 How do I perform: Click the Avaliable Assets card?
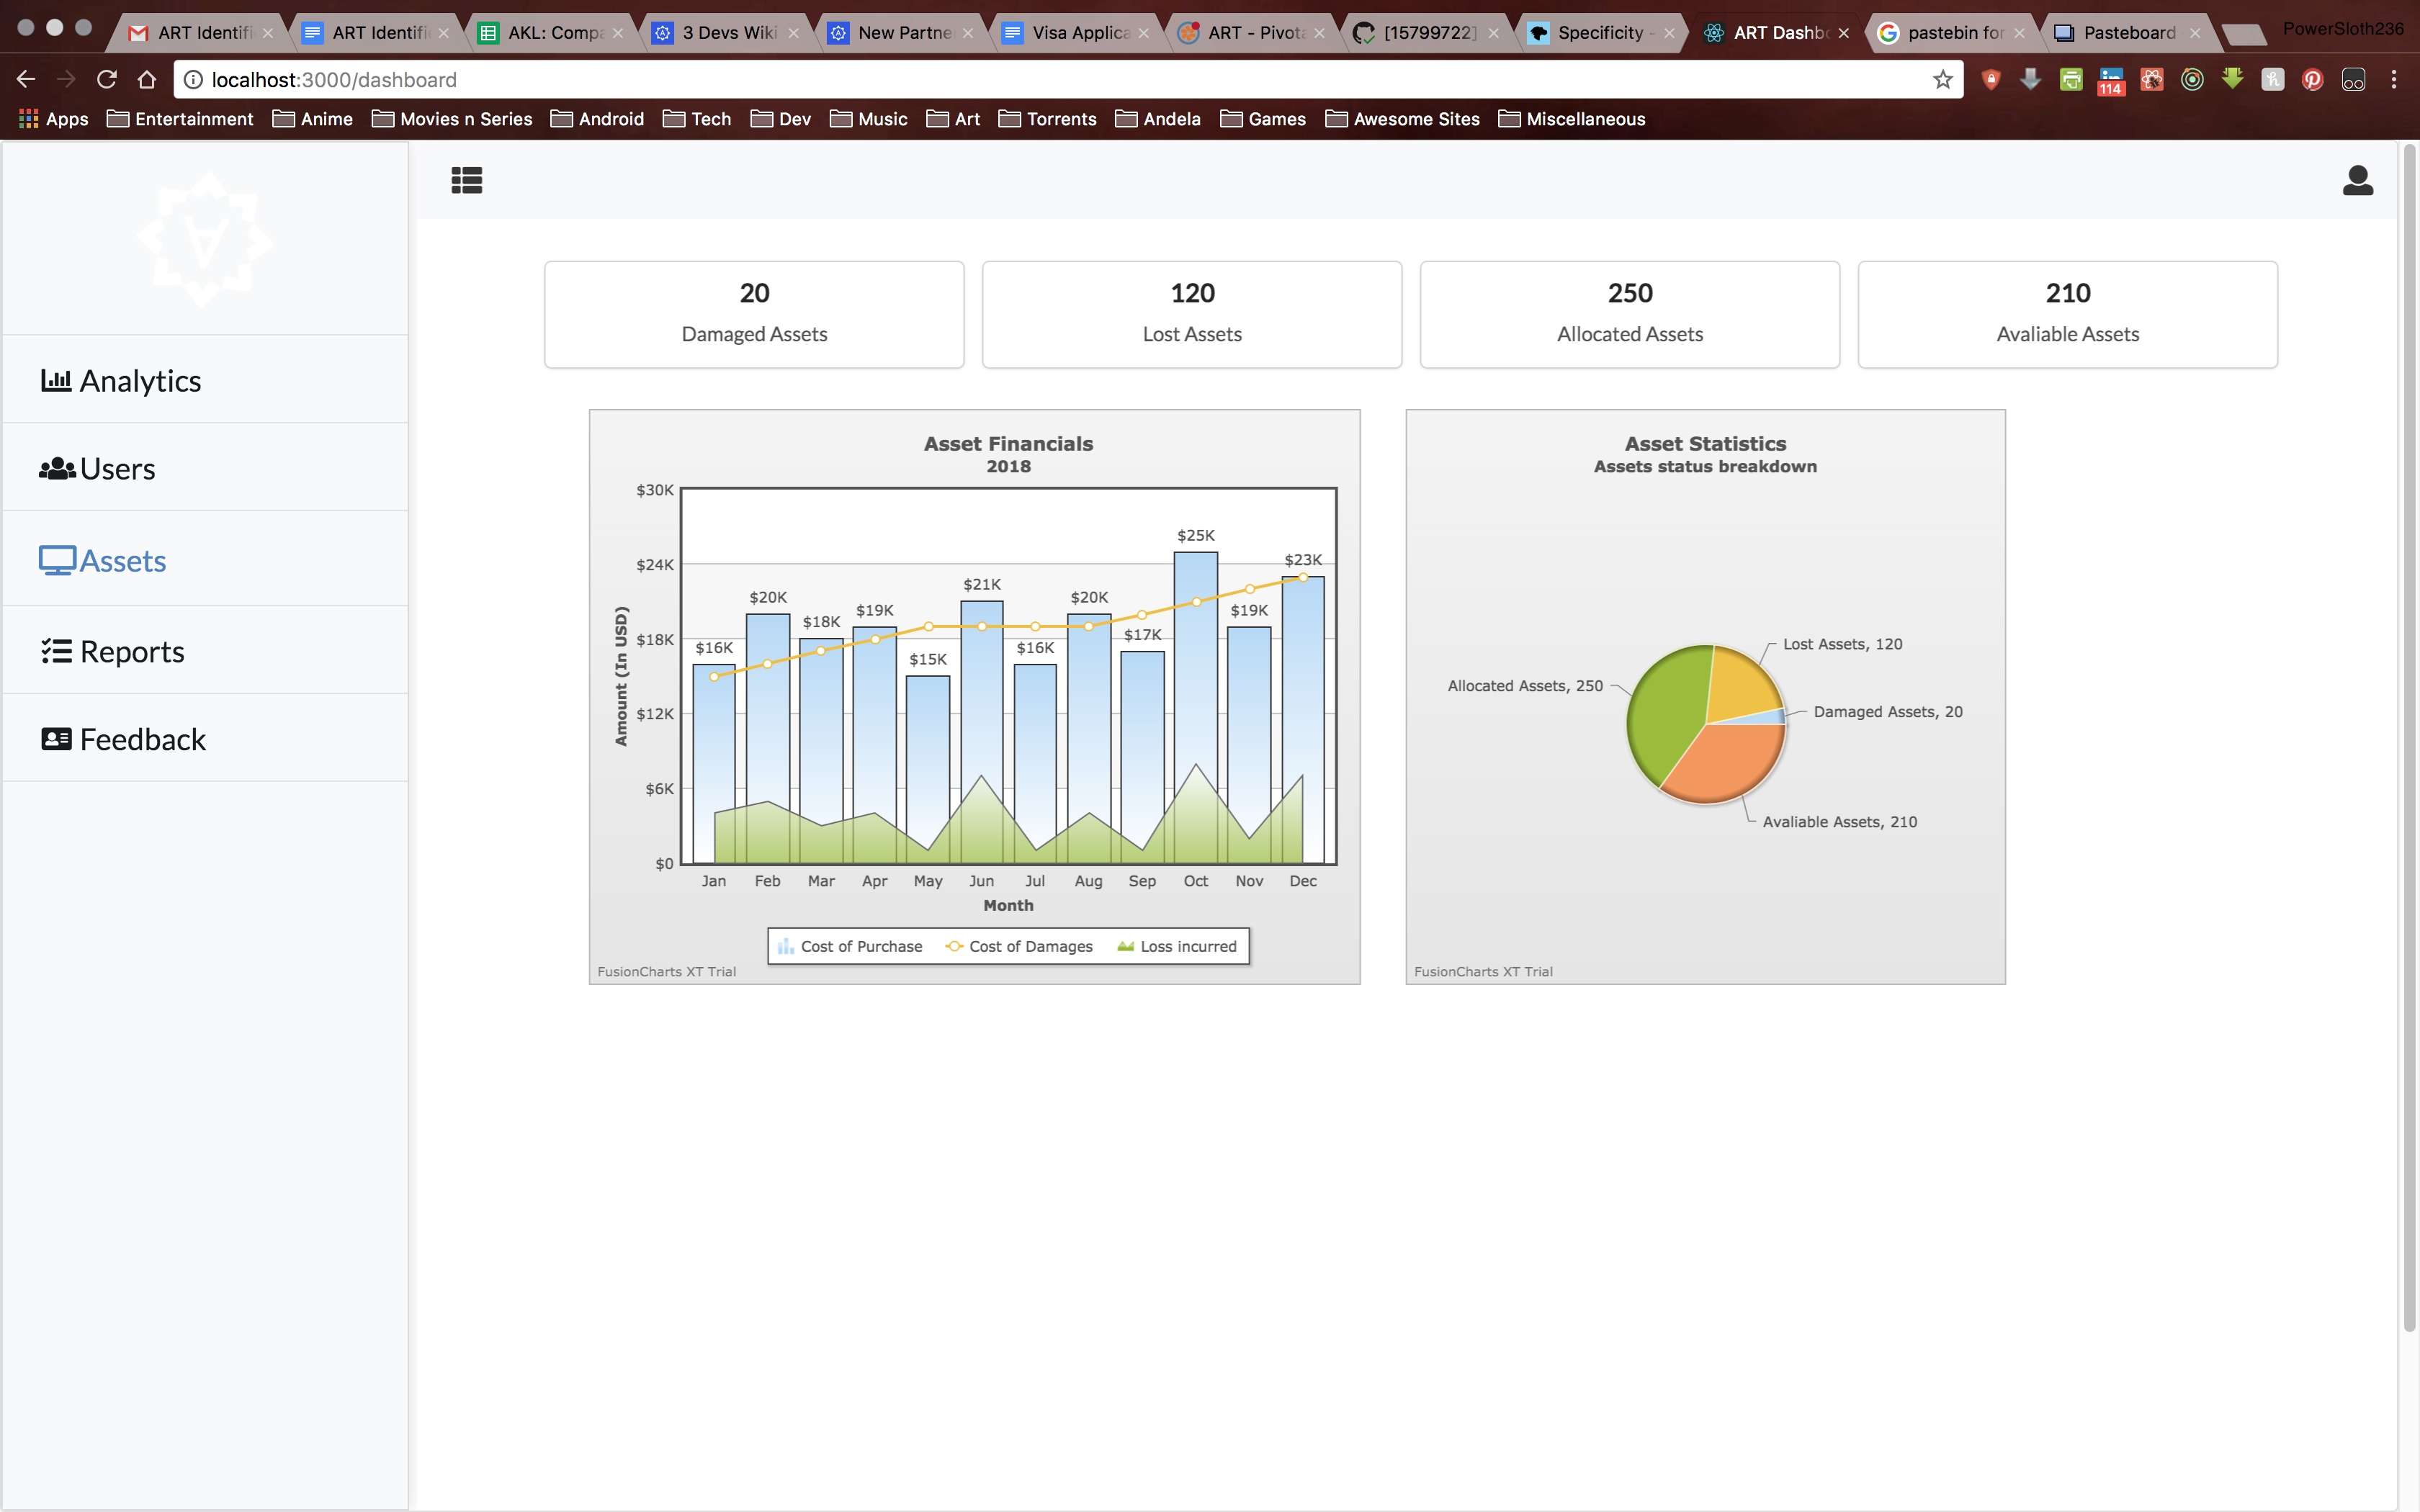pos(2068,314)
